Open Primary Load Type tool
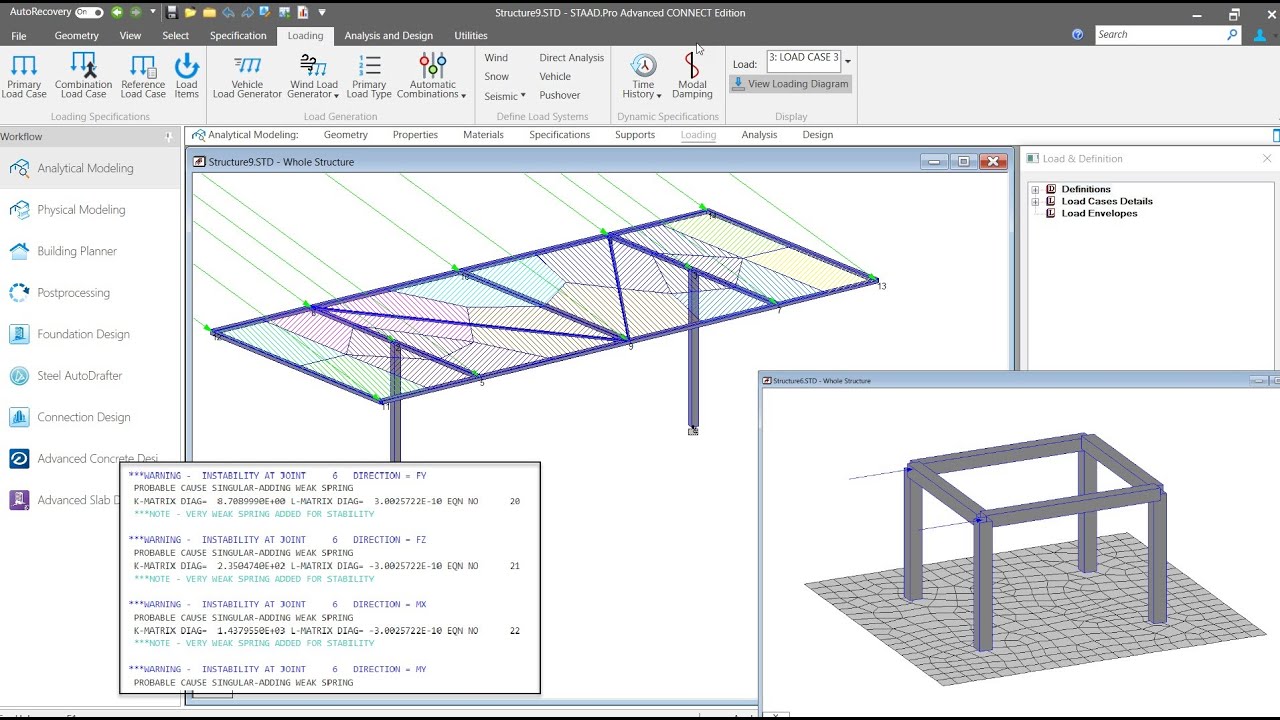Viewport: 1280px width, 720px height. click(369, 75)
